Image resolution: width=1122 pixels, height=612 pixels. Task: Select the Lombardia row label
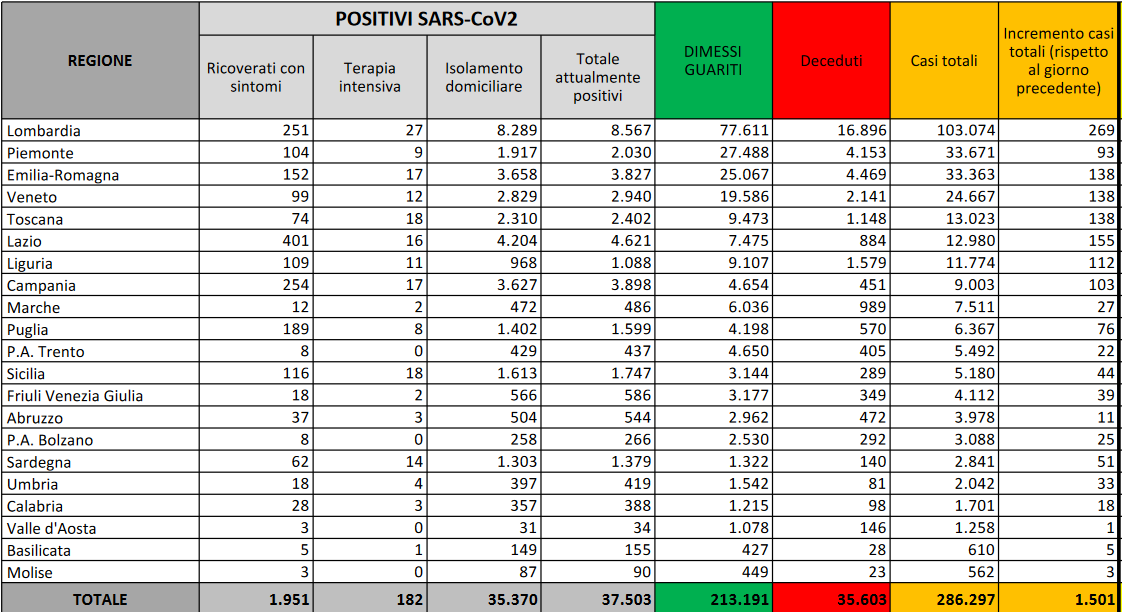coord(44,131)
